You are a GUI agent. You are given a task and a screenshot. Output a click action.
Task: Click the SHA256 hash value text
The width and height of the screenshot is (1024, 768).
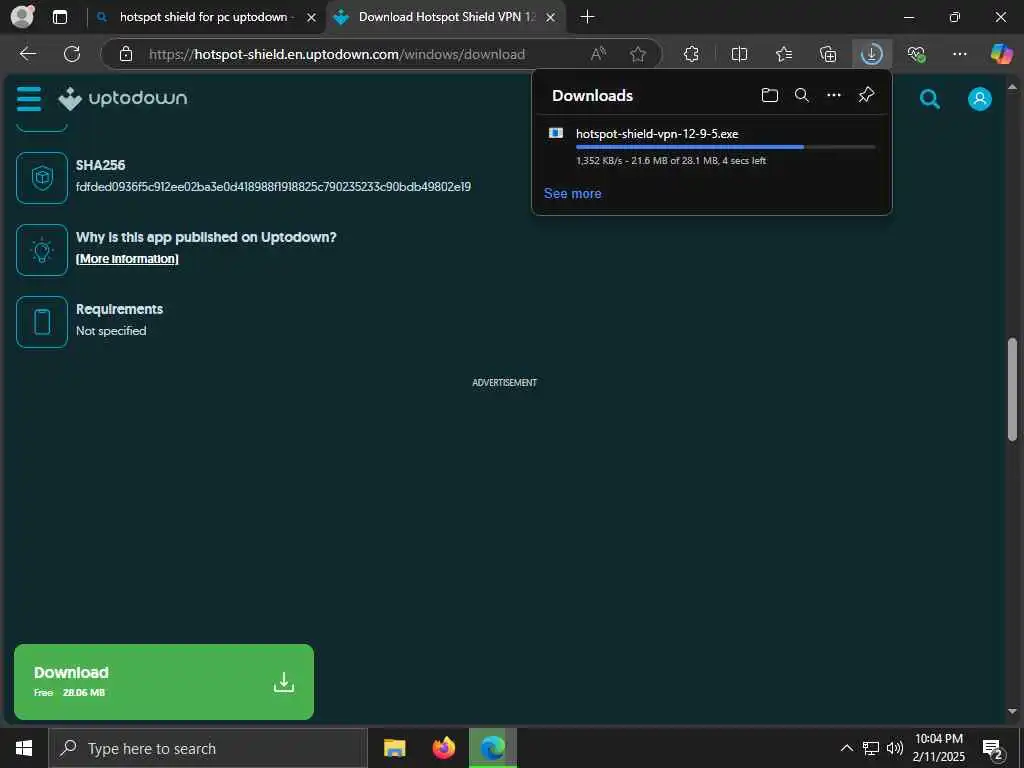point(273,187)
